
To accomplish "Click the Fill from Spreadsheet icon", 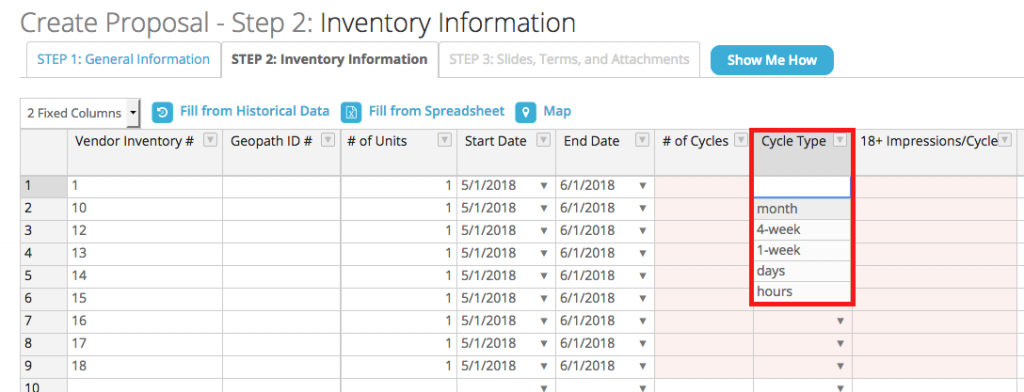I will (x=351, y=112).
